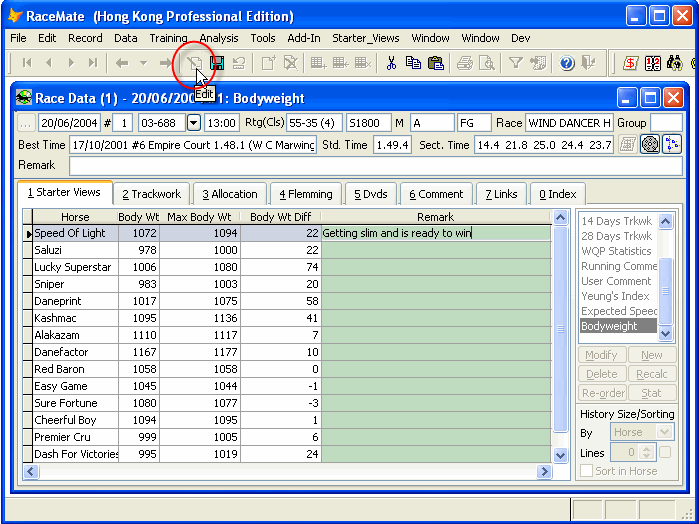
Task: Click the Copy icon in toolbar
Action: [413, 63]
